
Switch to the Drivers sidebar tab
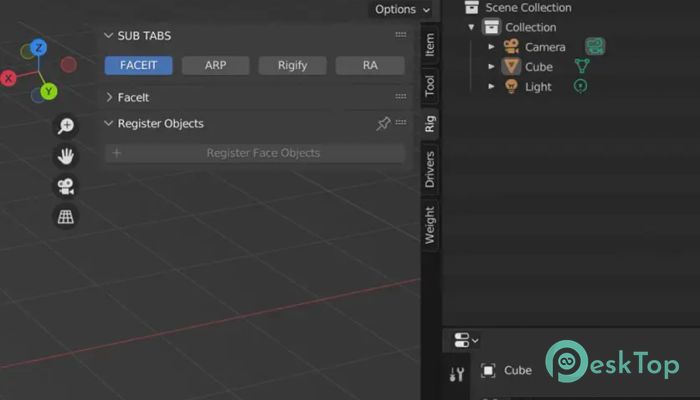point(430,169)
